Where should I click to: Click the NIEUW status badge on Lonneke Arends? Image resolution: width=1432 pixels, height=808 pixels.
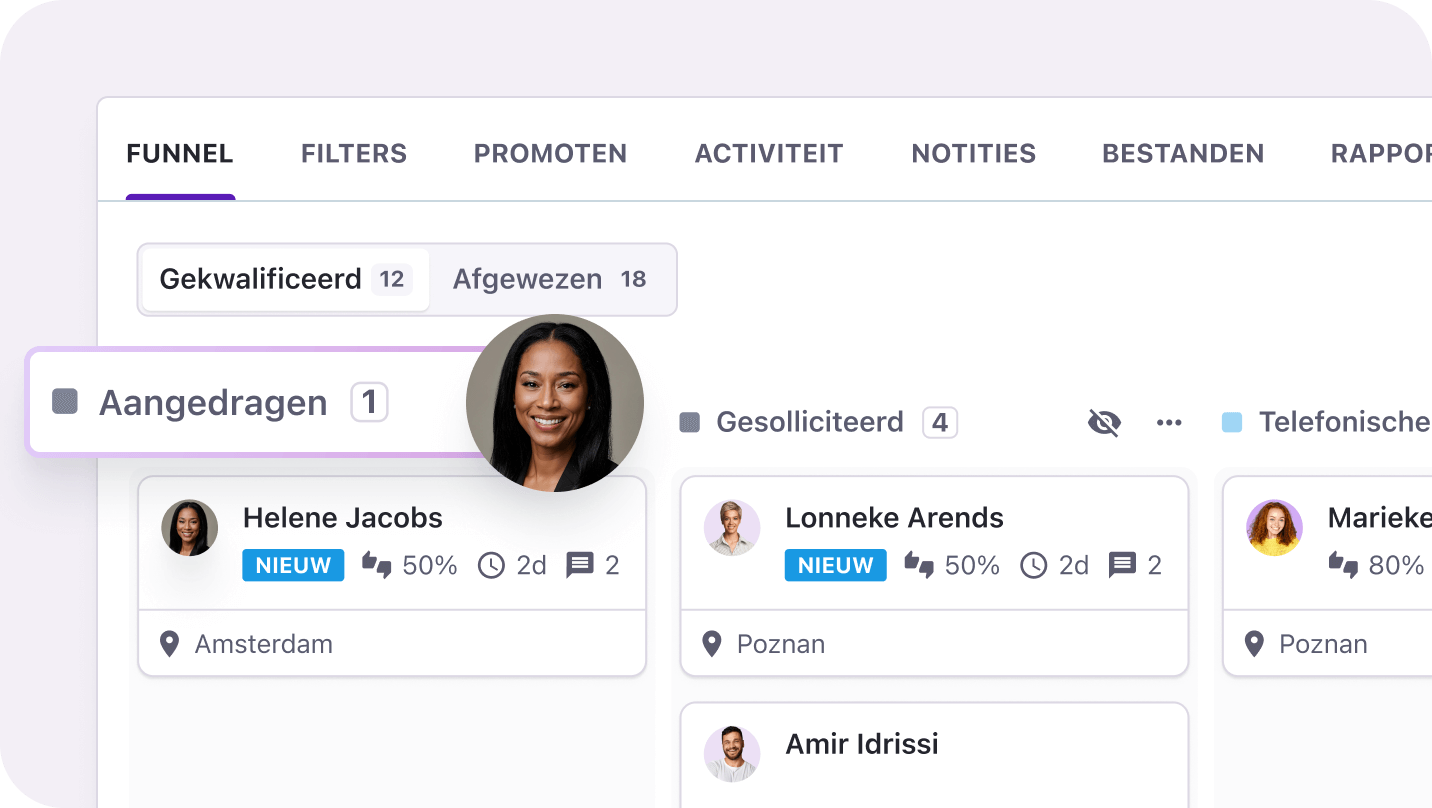point(835,565)
